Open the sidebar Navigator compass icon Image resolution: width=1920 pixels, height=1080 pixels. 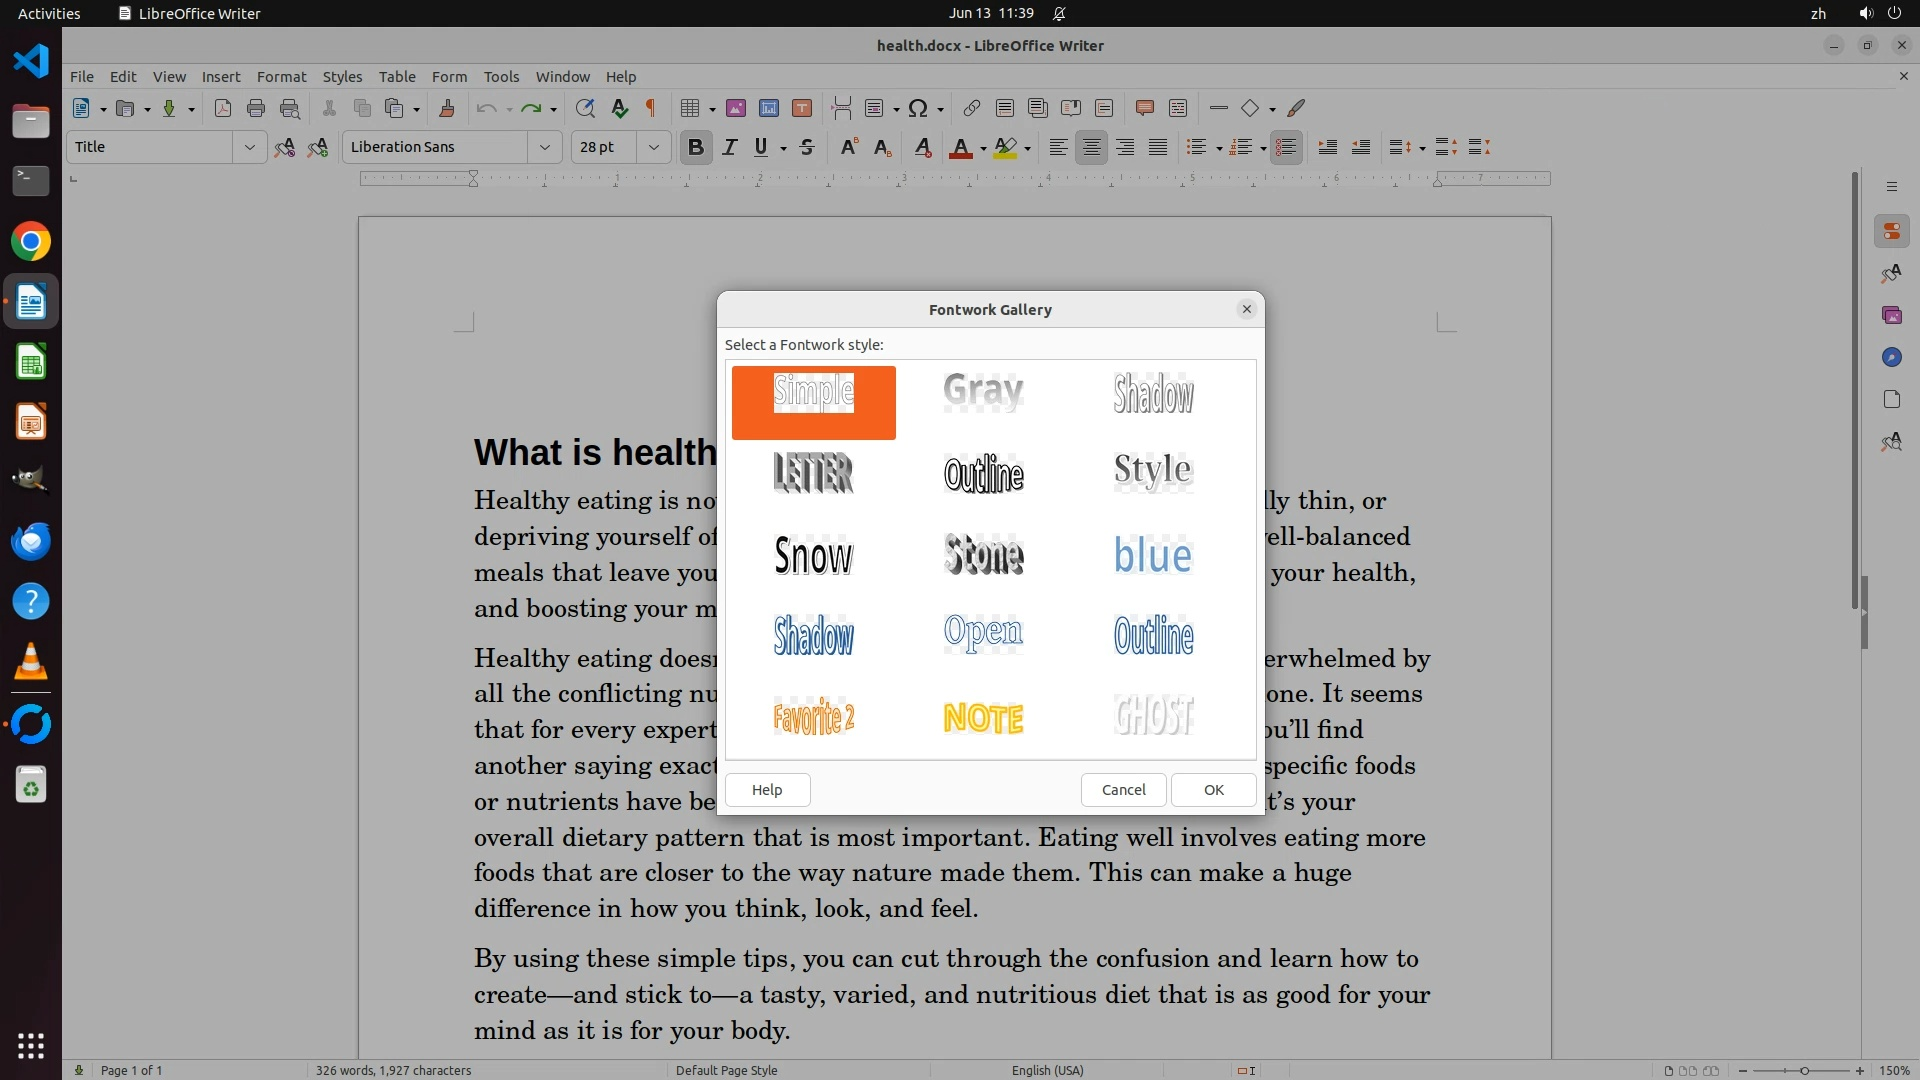click(1891, 357)
